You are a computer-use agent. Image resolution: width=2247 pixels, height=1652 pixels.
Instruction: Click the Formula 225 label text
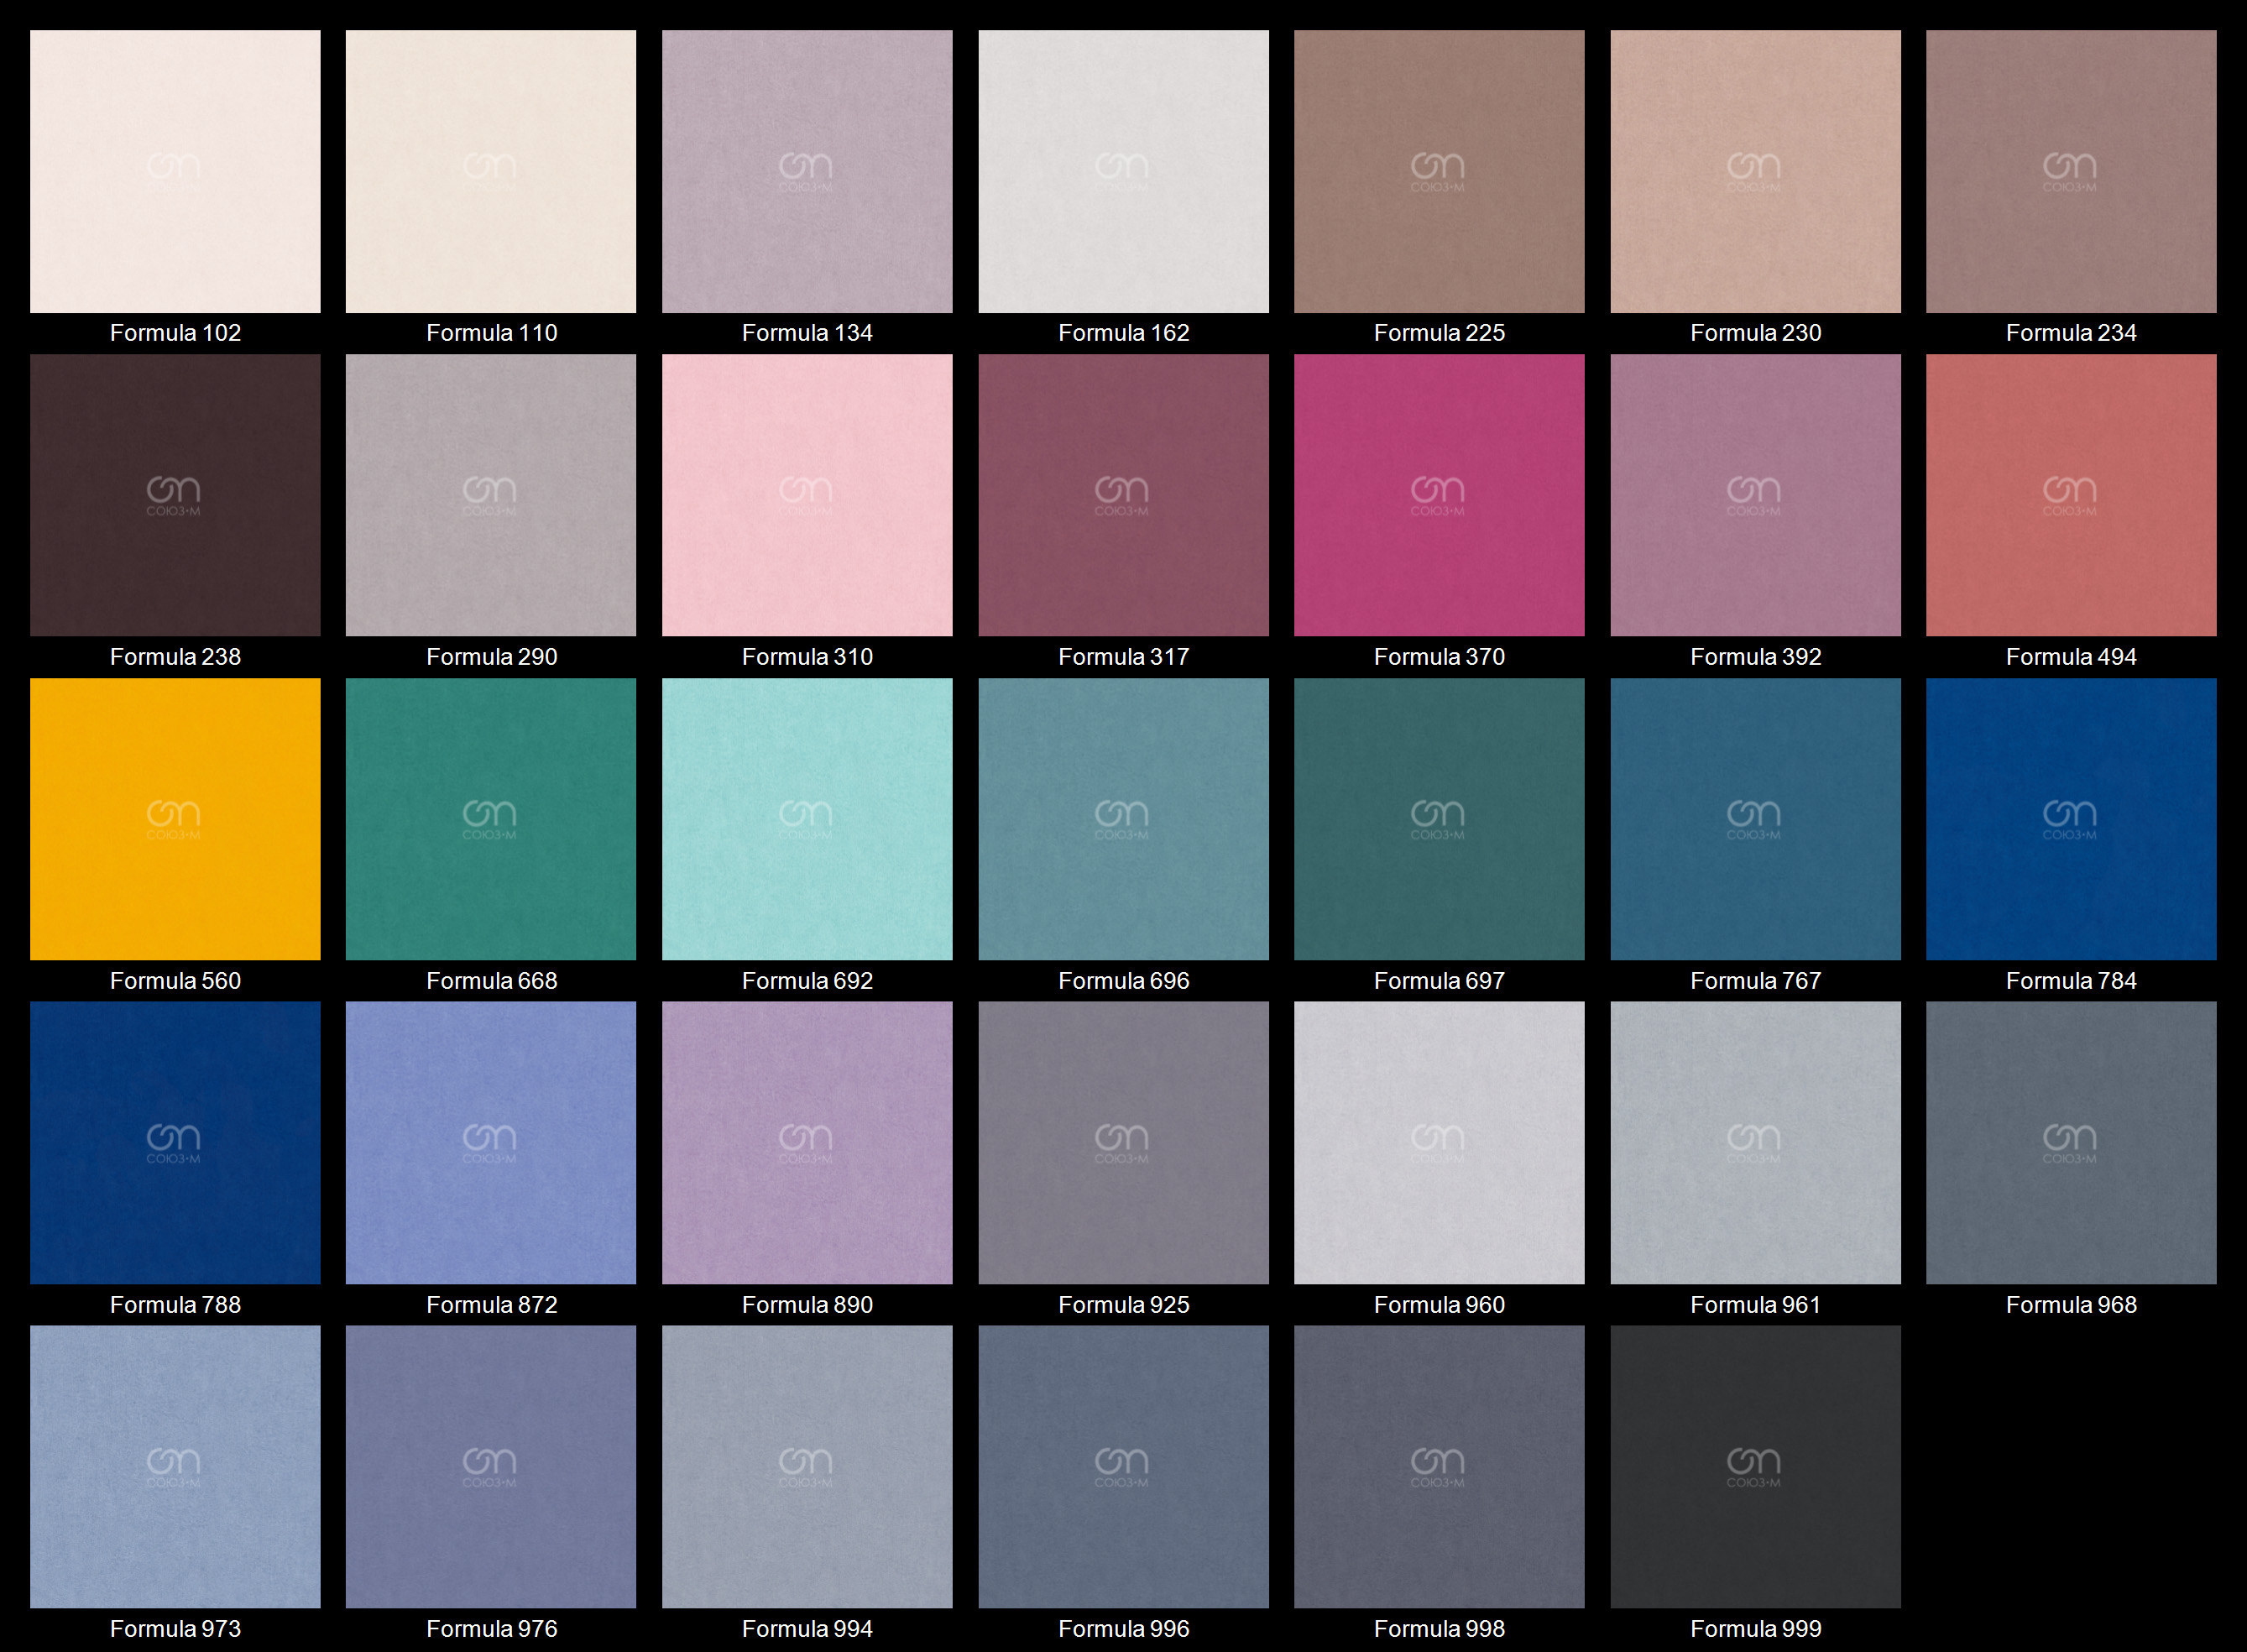point(1439,333)
